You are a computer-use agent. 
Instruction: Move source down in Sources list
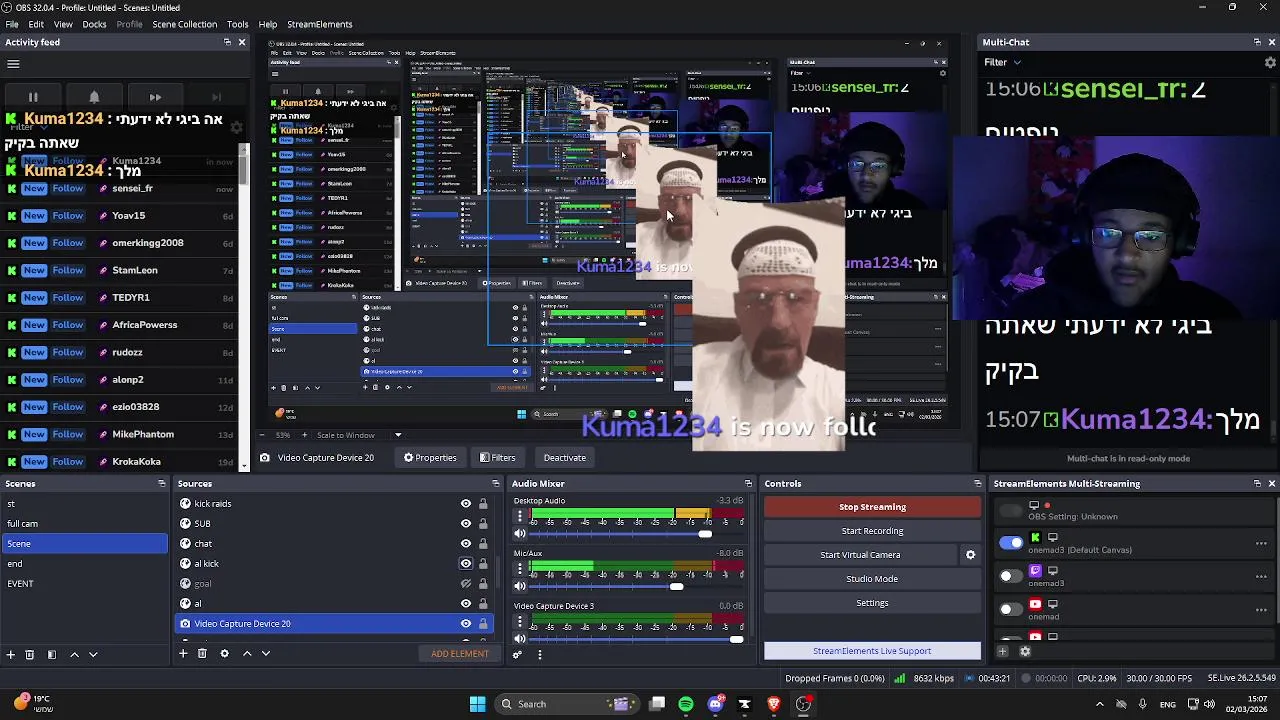[x=266, y=653]
